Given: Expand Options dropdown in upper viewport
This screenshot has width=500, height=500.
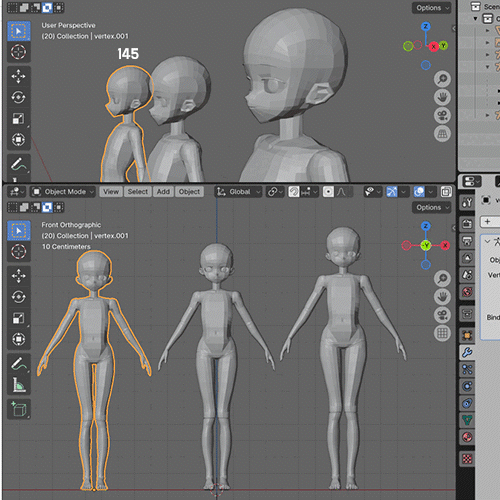Looking at the screenshot, I should pos(432,8).
